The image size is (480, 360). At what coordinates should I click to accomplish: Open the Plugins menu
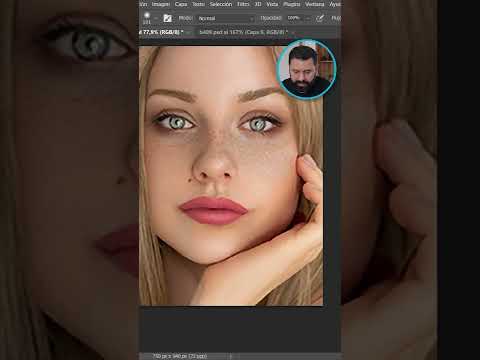pos(292,4)
